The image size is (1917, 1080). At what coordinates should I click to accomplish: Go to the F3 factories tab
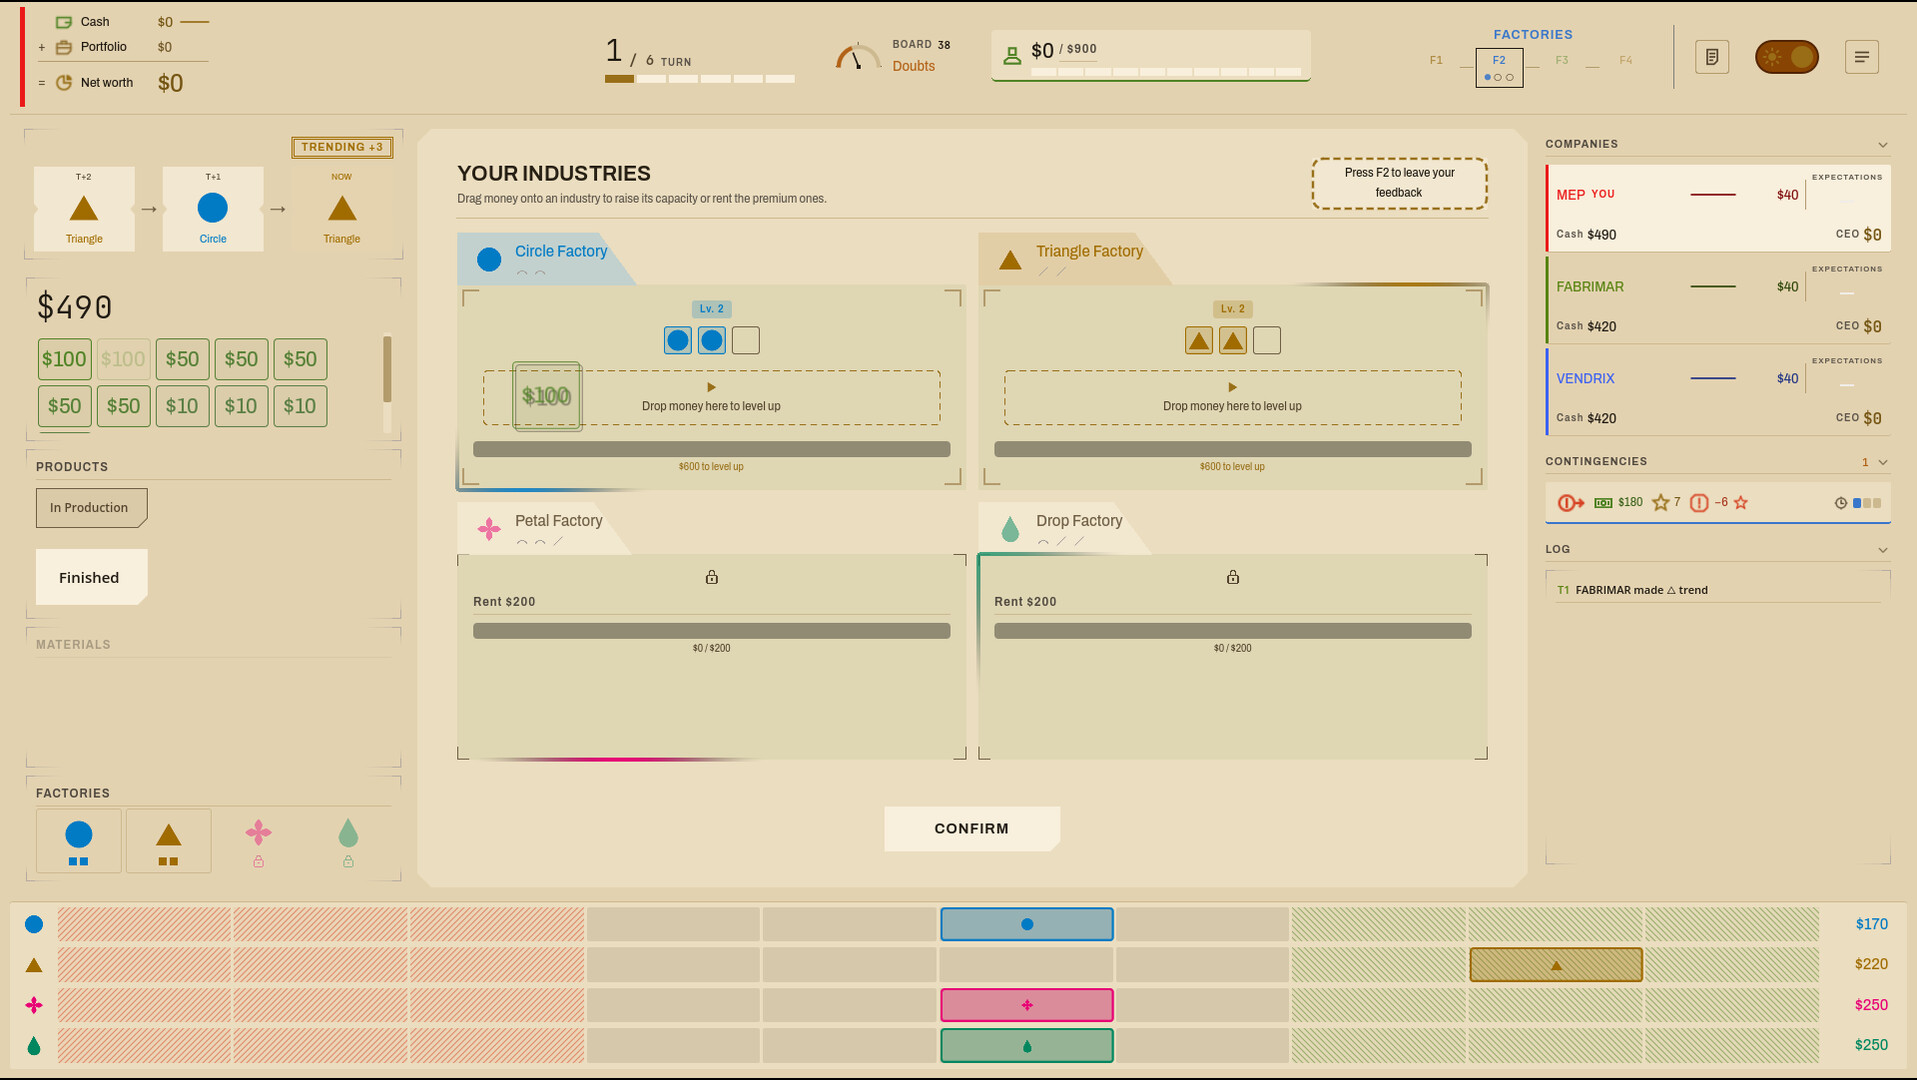coord(1562,61)
